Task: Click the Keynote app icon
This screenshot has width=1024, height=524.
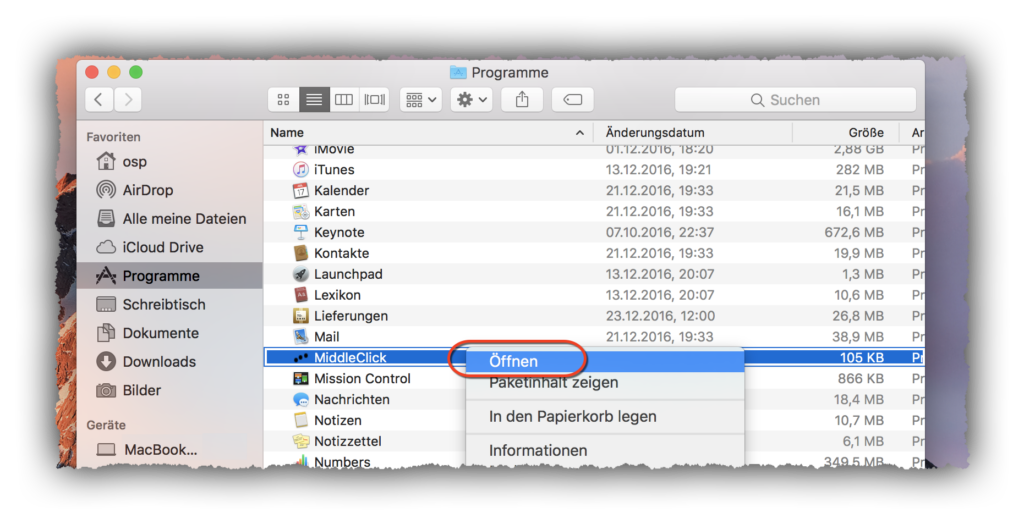Action: (x=300, y=233)
